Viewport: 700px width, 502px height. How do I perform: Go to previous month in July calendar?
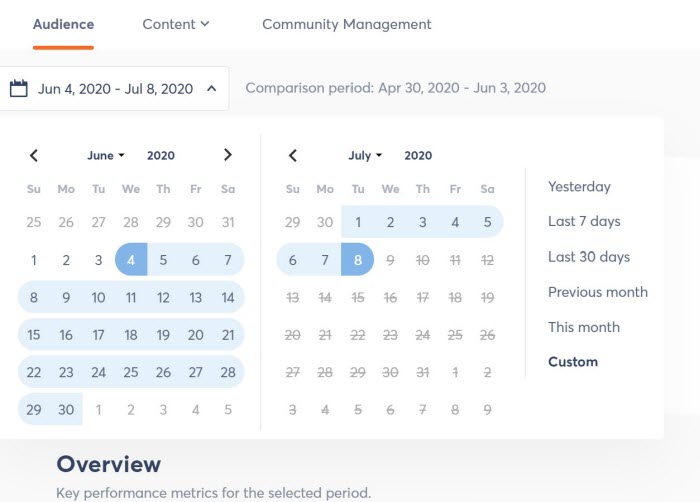click(x=293, y=155)
